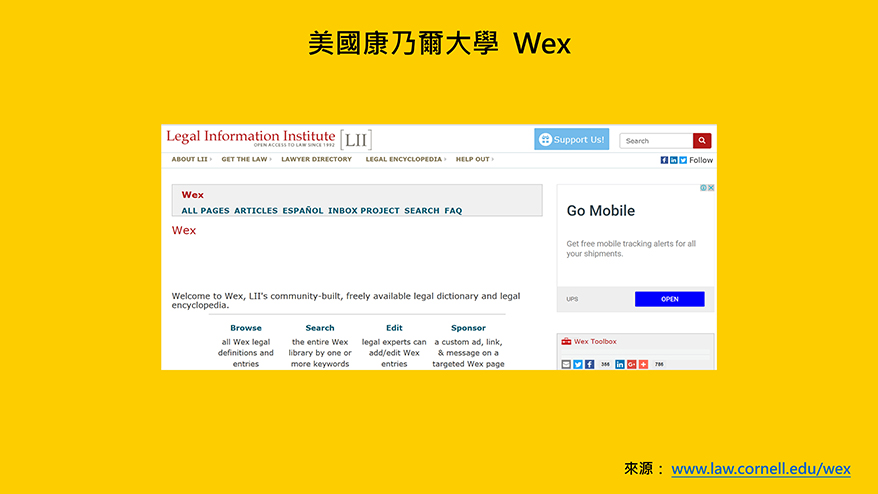878x494 pixels.
Task: Expand the Get the Law menu
Action: point(246,159)
